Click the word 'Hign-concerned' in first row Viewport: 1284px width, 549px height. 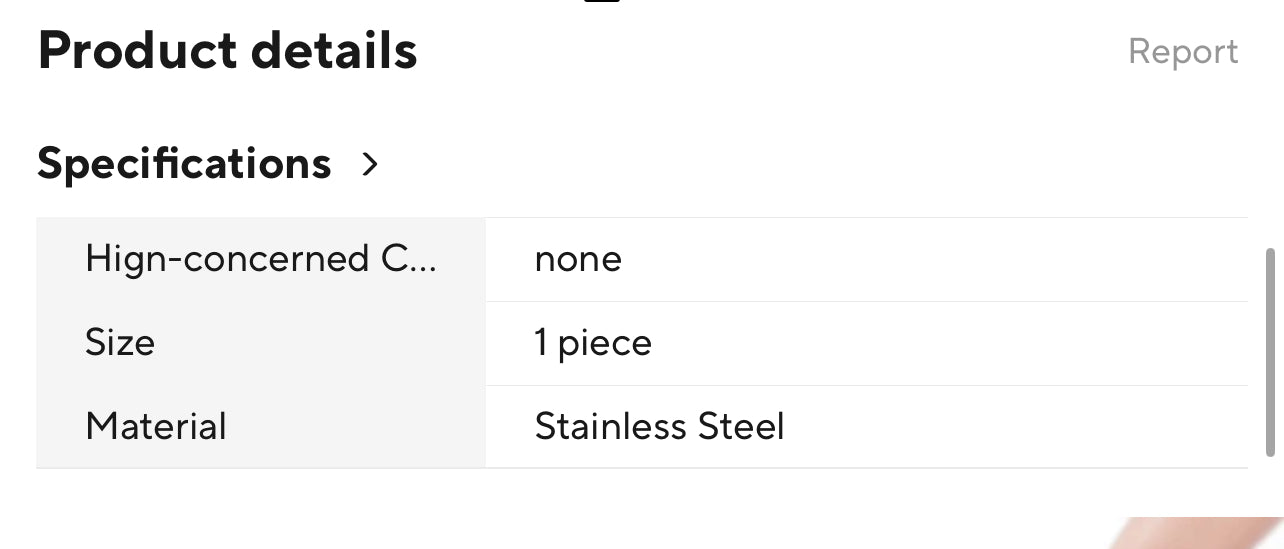coord(227,259)
